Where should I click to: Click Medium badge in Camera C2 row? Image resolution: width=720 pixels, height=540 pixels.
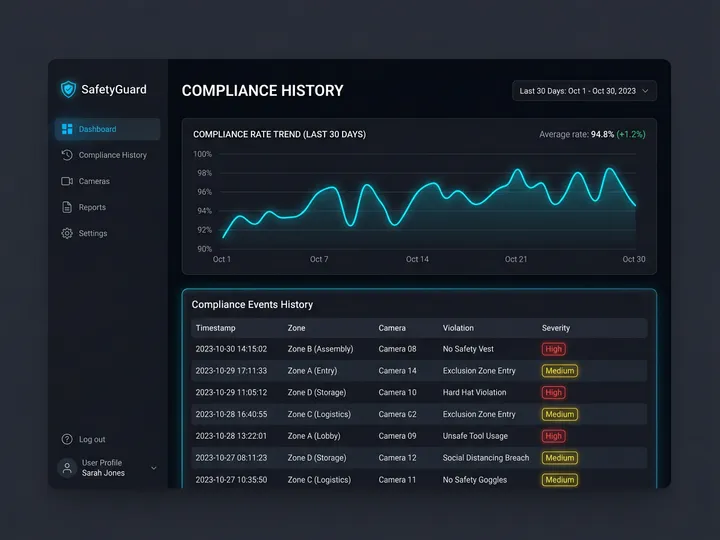pos(559,414)
